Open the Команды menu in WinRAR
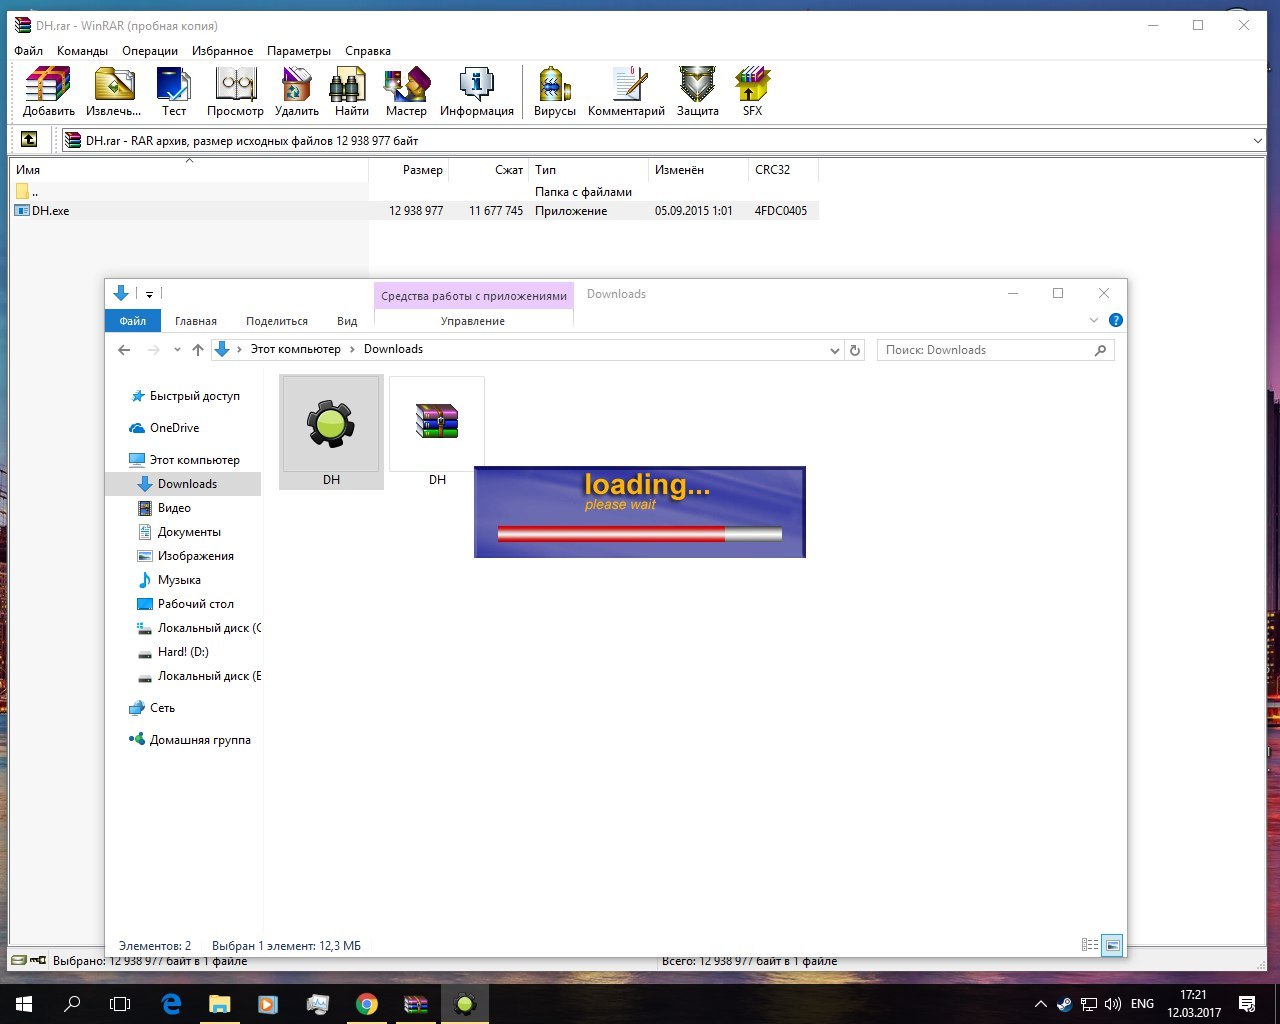1280x1024 pixels. pos(82,51)
